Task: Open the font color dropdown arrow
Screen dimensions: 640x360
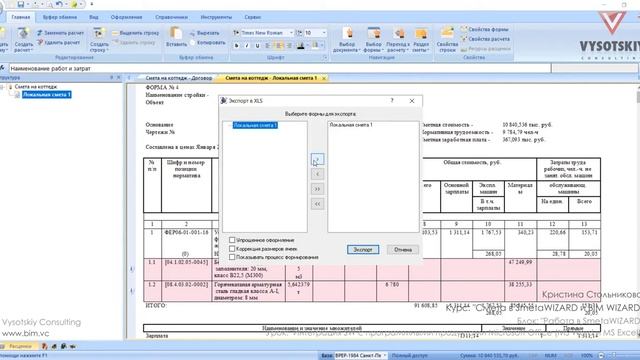Action: coord(307,46)
